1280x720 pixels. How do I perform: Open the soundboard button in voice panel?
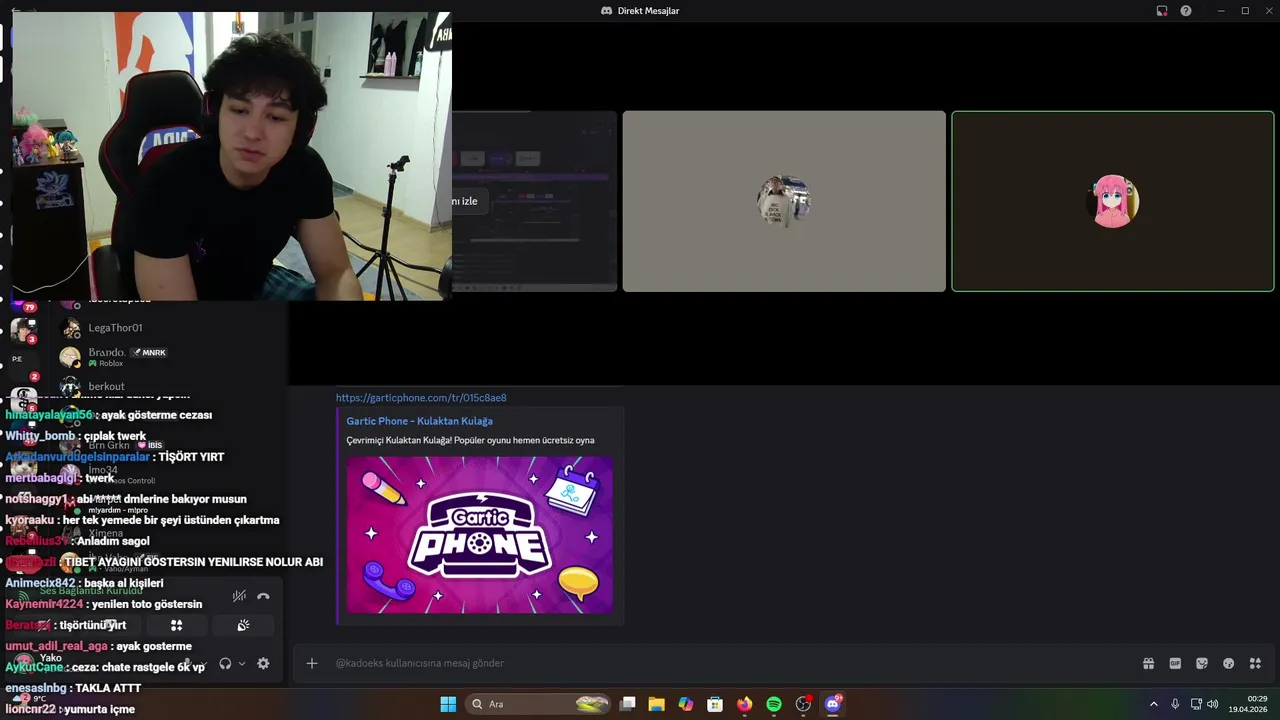(243, 625)
